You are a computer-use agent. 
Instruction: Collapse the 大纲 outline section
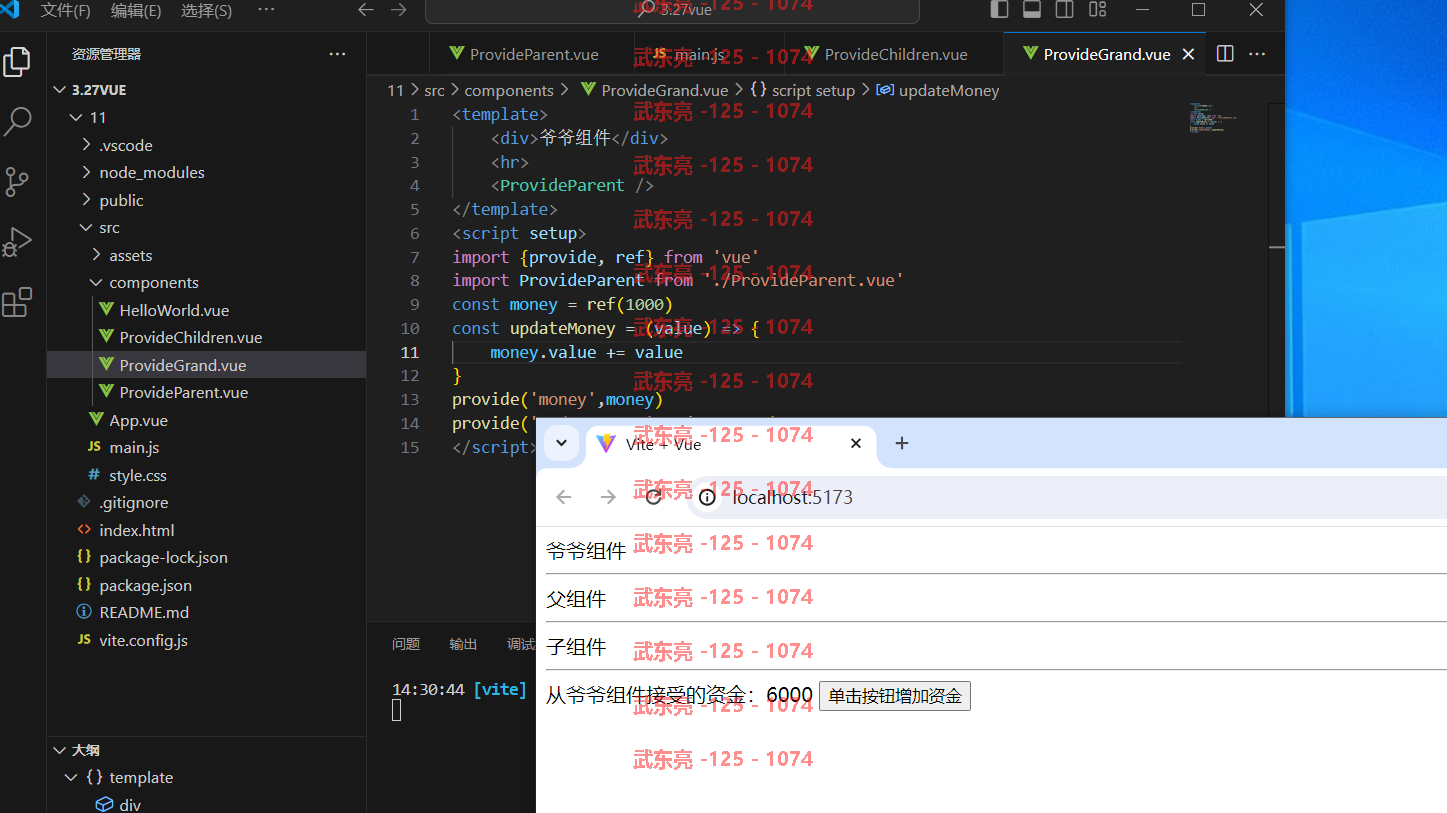tap(206, 750)
